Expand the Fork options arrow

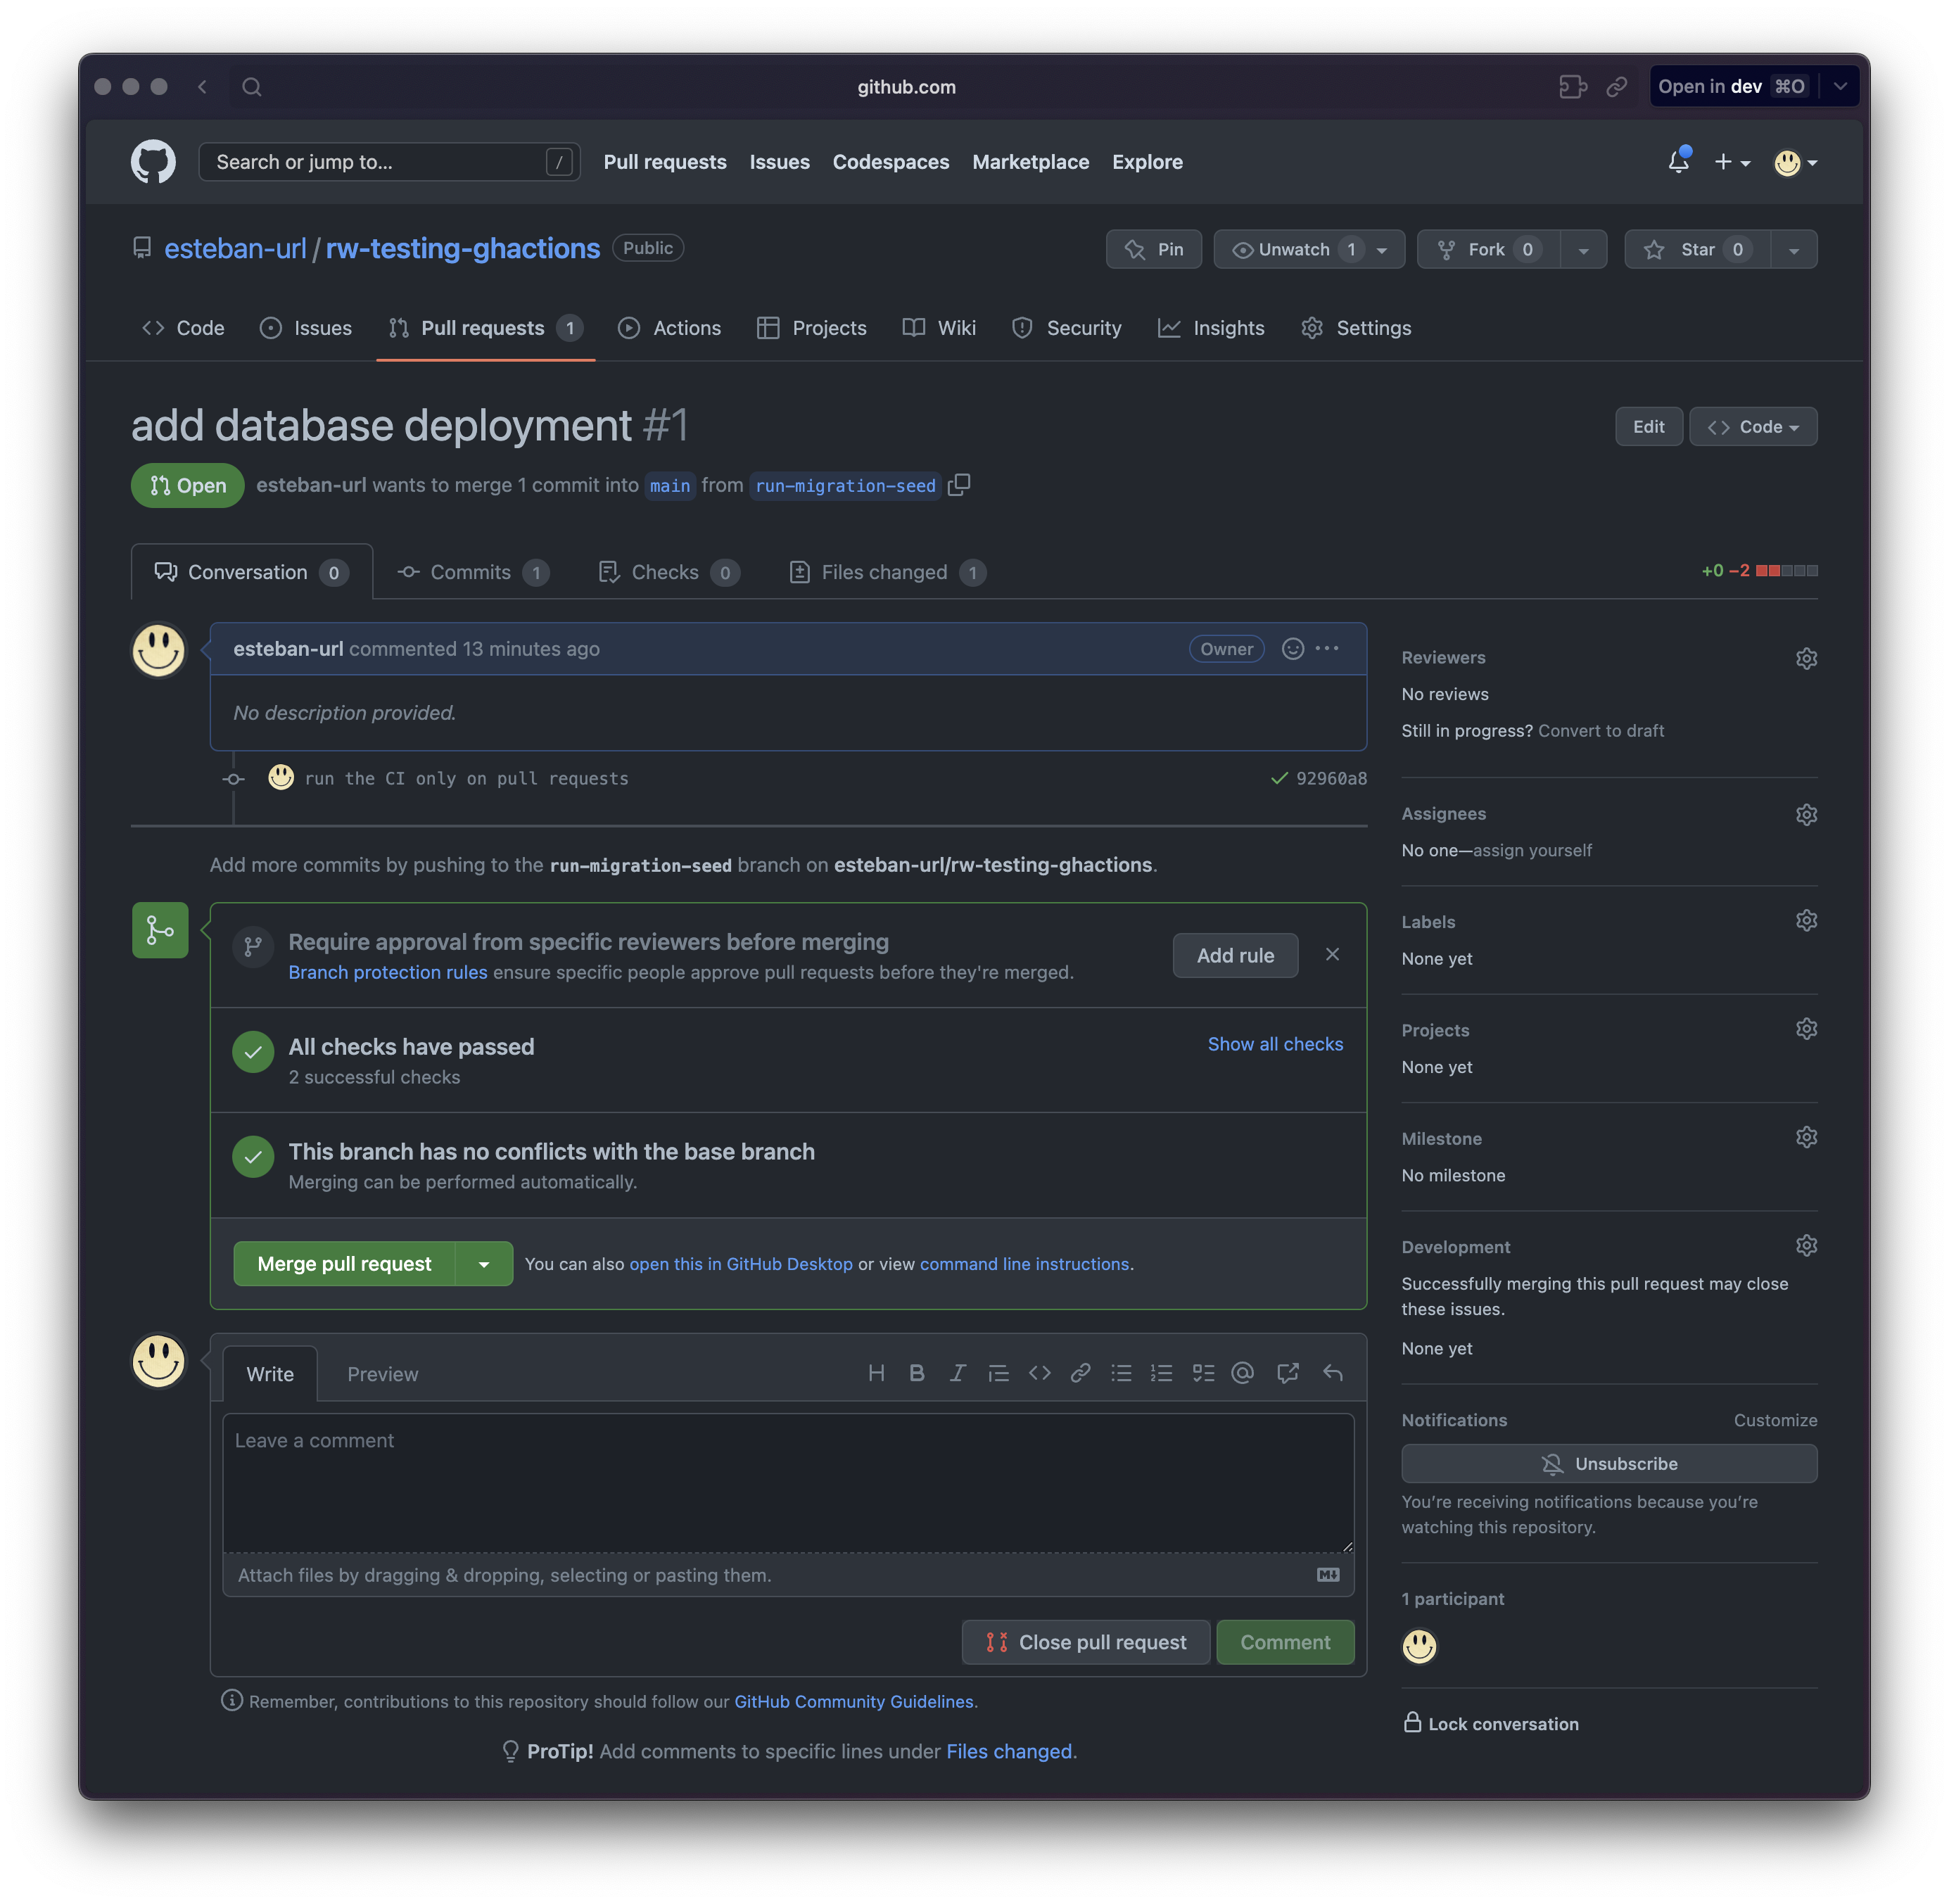tap(1583, 250)
